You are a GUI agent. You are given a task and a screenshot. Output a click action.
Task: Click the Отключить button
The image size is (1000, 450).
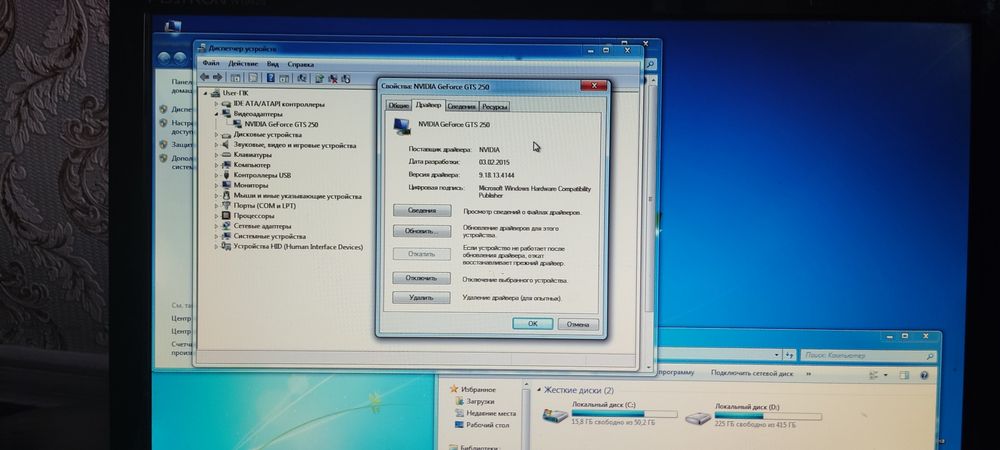(x=422, y=279)
